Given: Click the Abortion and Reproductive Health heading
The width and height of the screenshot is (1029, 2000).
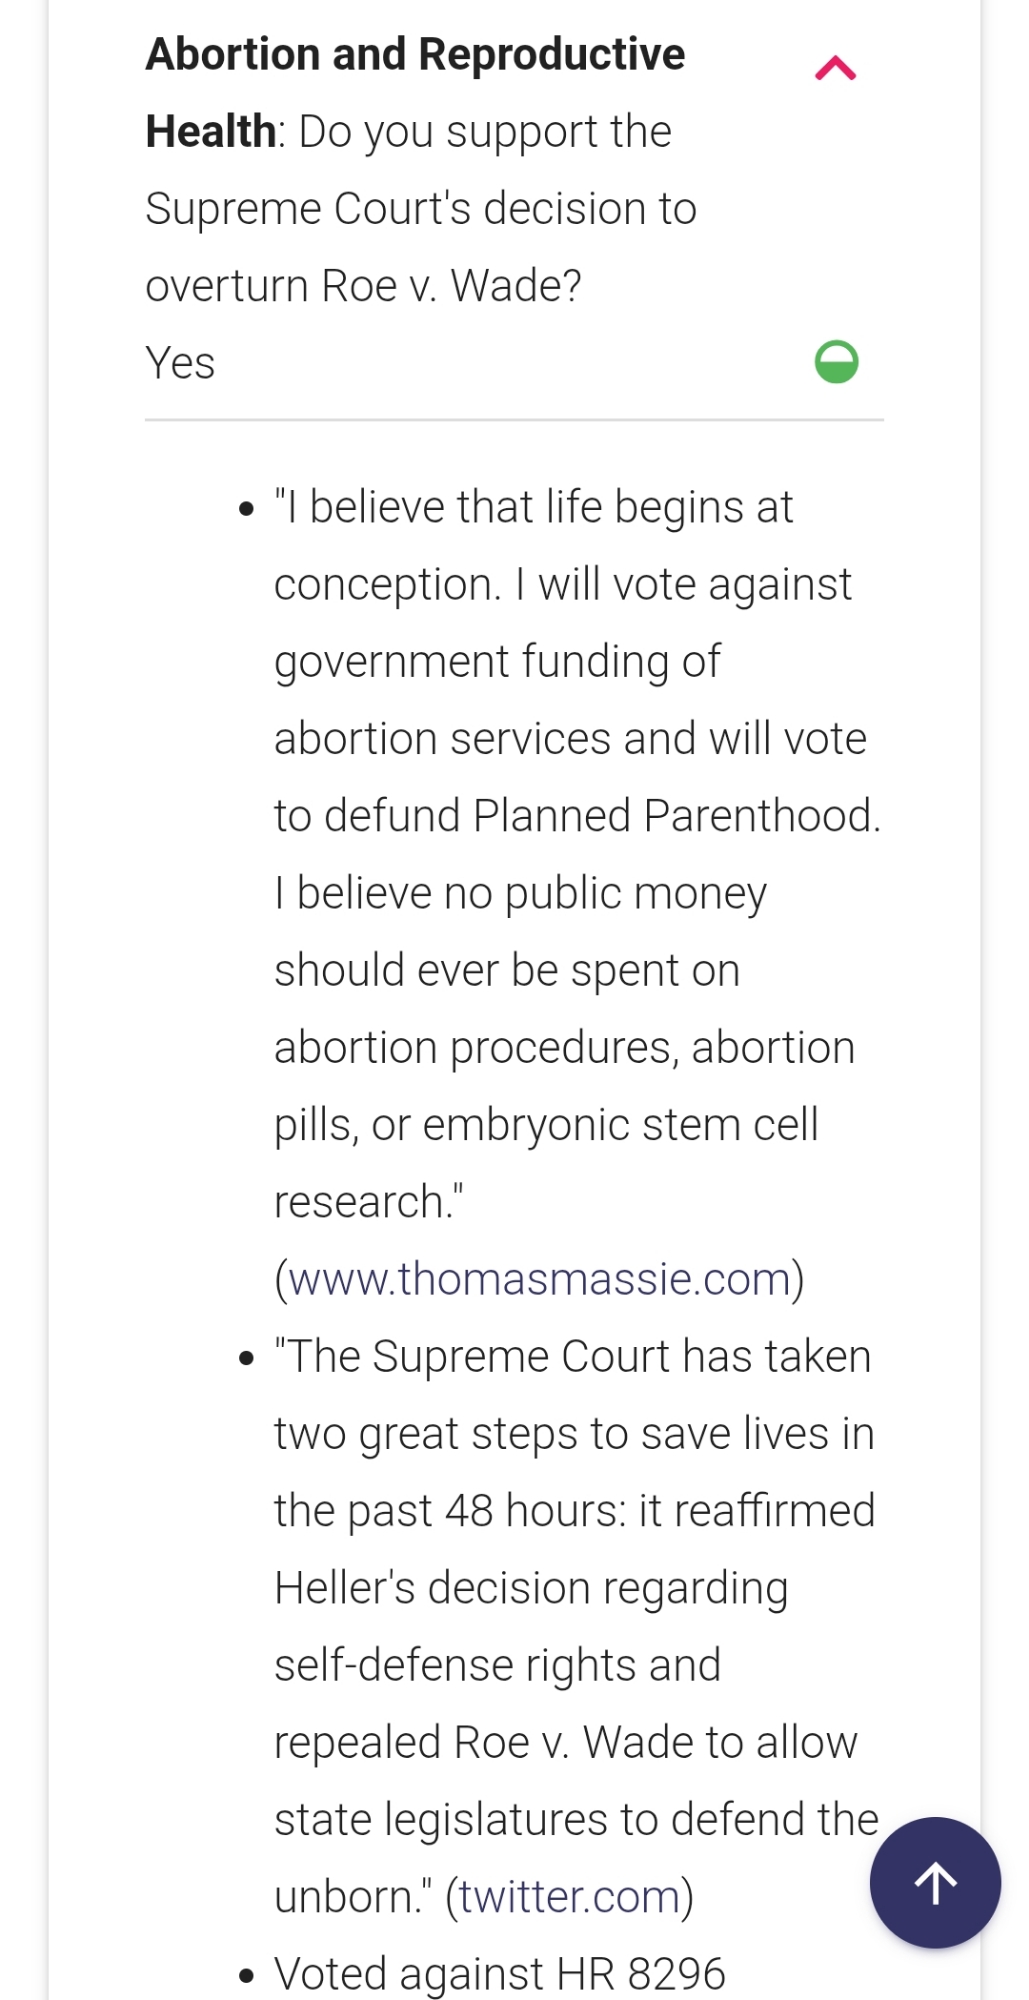Looking at the screenshot, I should tap(415, 55).
